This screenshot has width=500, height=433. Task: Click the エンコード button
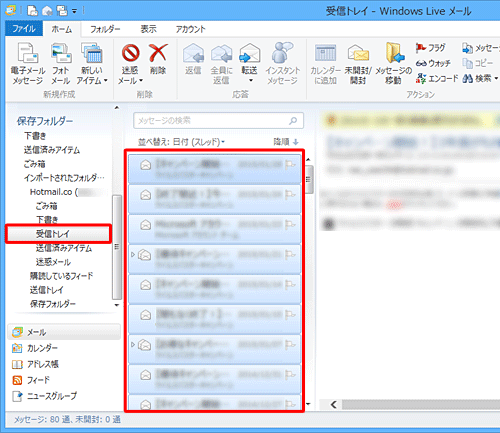click(437, 78)
